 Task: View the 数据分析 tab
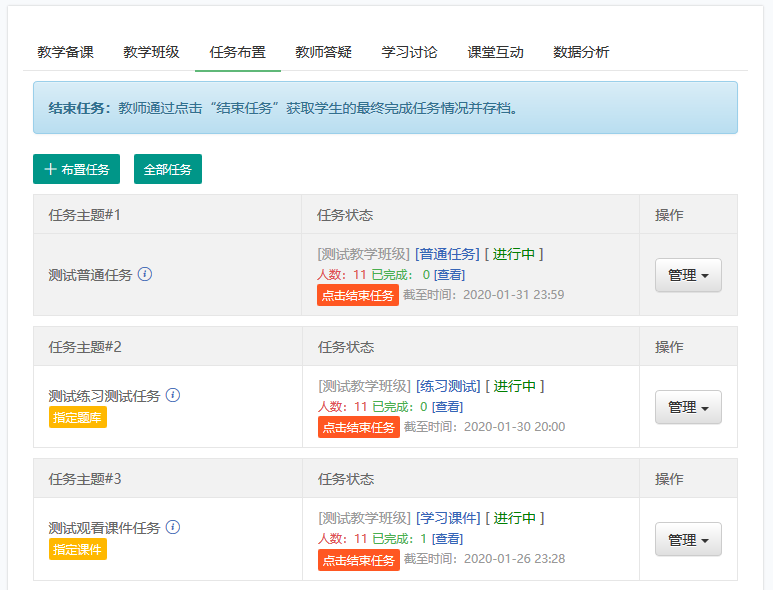582,52
